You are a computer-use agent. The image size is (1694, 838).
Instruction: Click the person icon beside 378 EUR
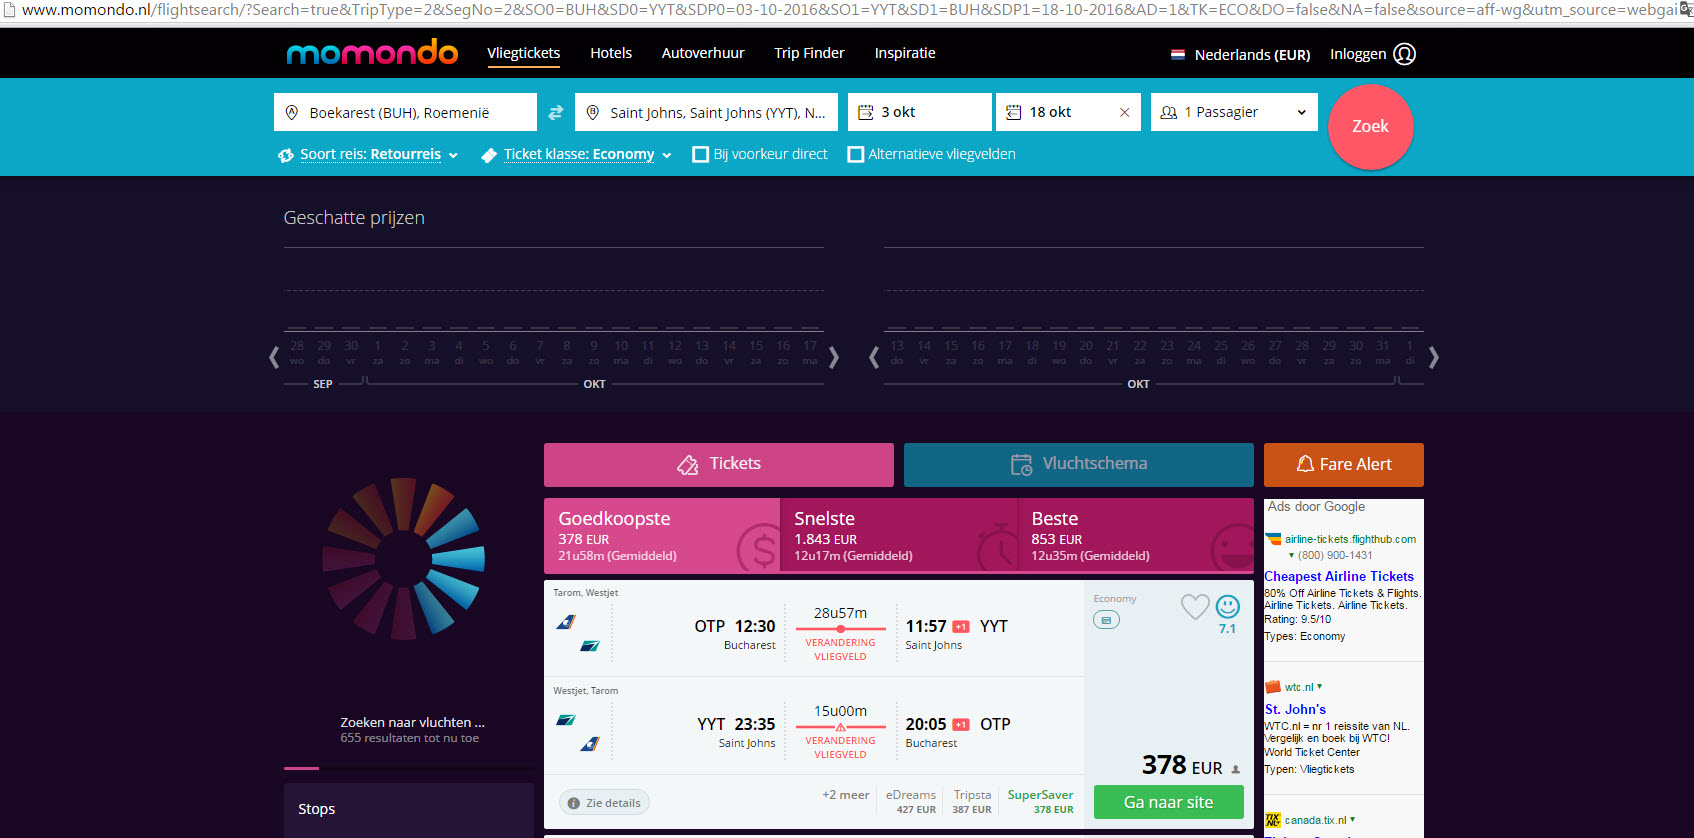1236,769
